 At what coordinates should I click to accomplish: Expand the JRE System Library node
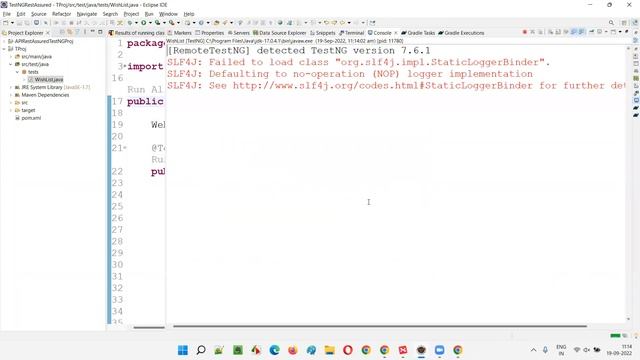pyautogui.click(x=11, y=87)
